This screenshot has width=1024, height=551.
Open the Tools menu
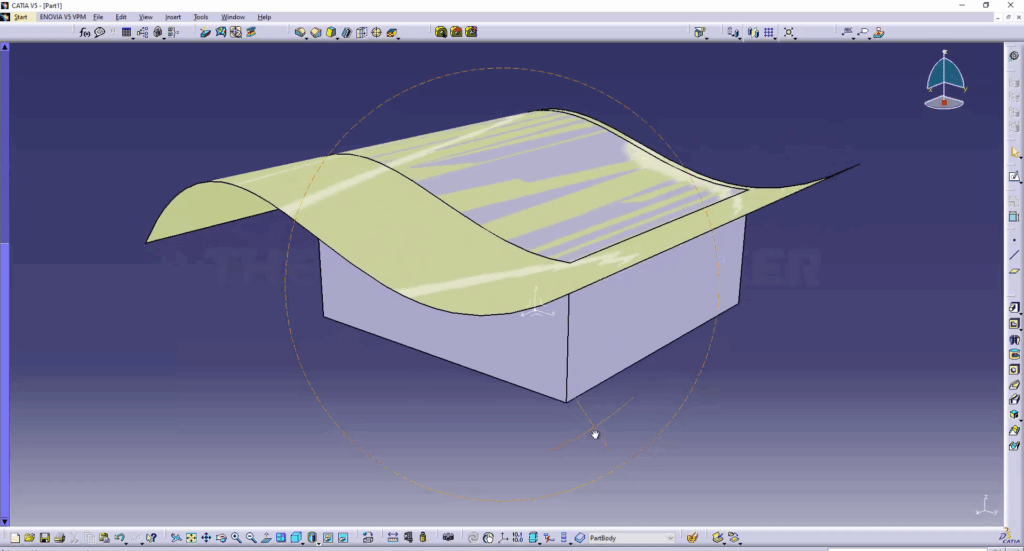coord(201,17)
